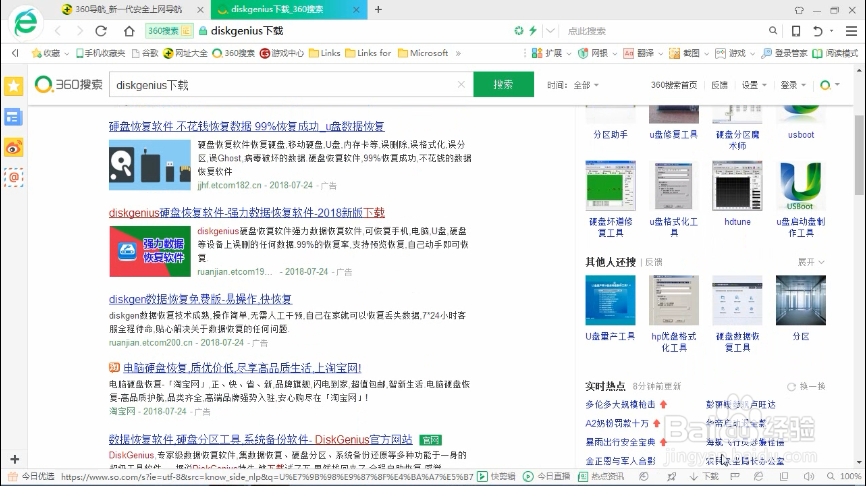Show more bookmarks with the » chevron
The width and height of the screenshot is (866, 486).
tap(458, 53)
